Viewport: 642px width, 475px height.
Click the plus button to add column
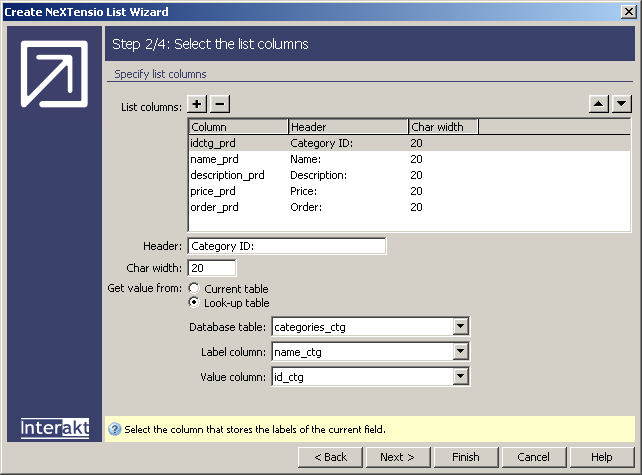pyautogui.click(x=198, y=104)
